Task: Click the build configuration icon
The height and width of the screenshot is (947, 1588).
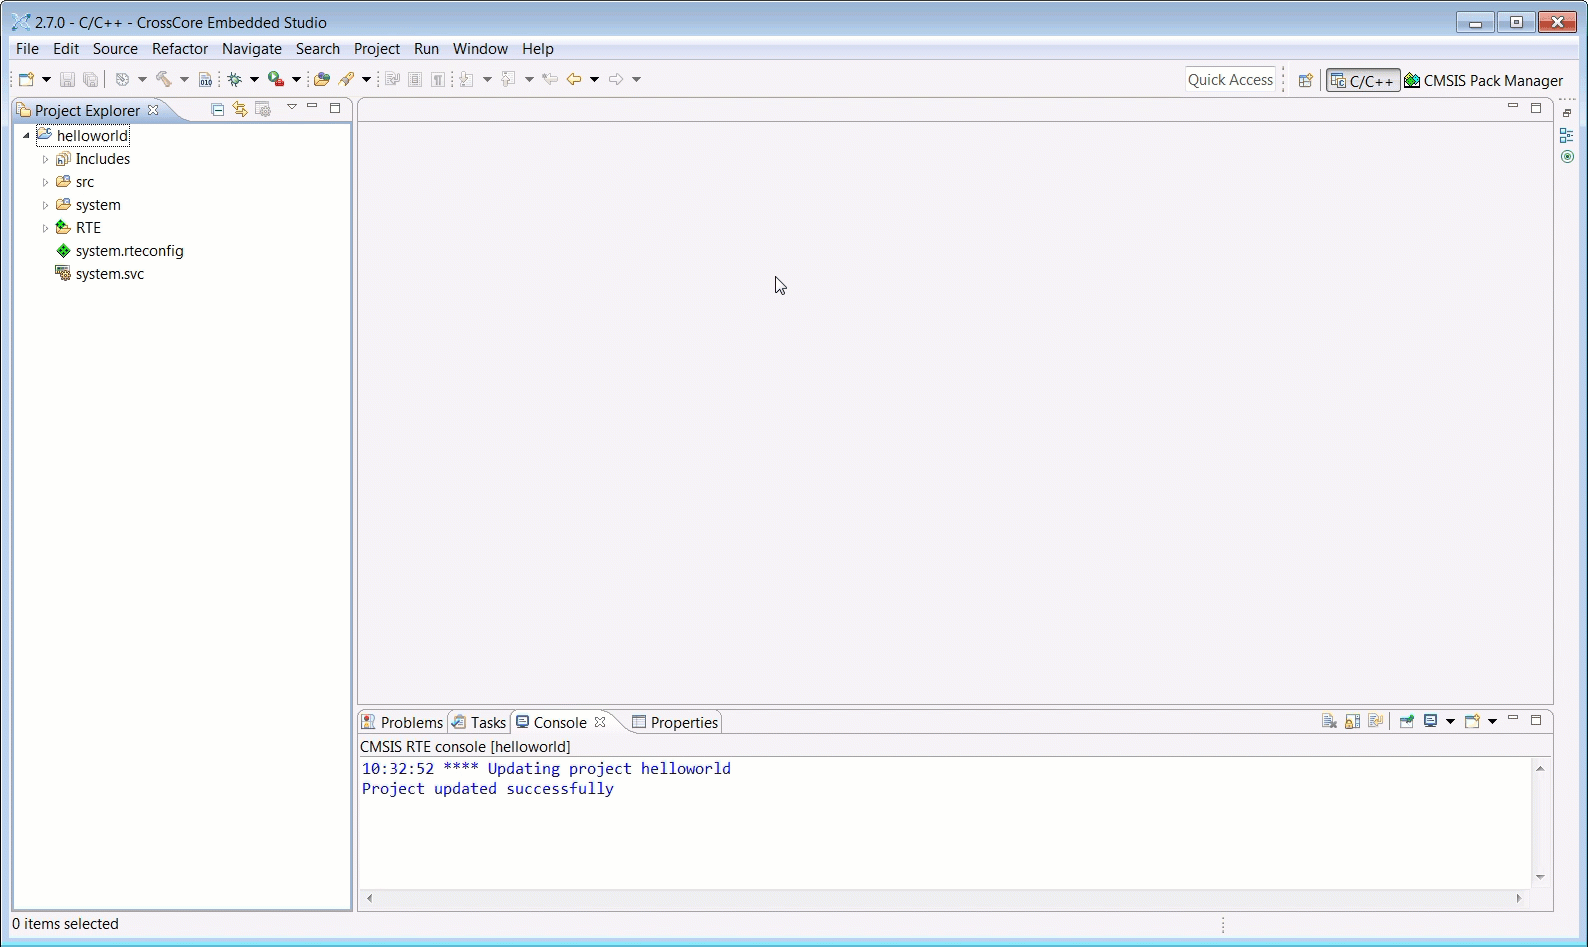Action: click(122, 79)
